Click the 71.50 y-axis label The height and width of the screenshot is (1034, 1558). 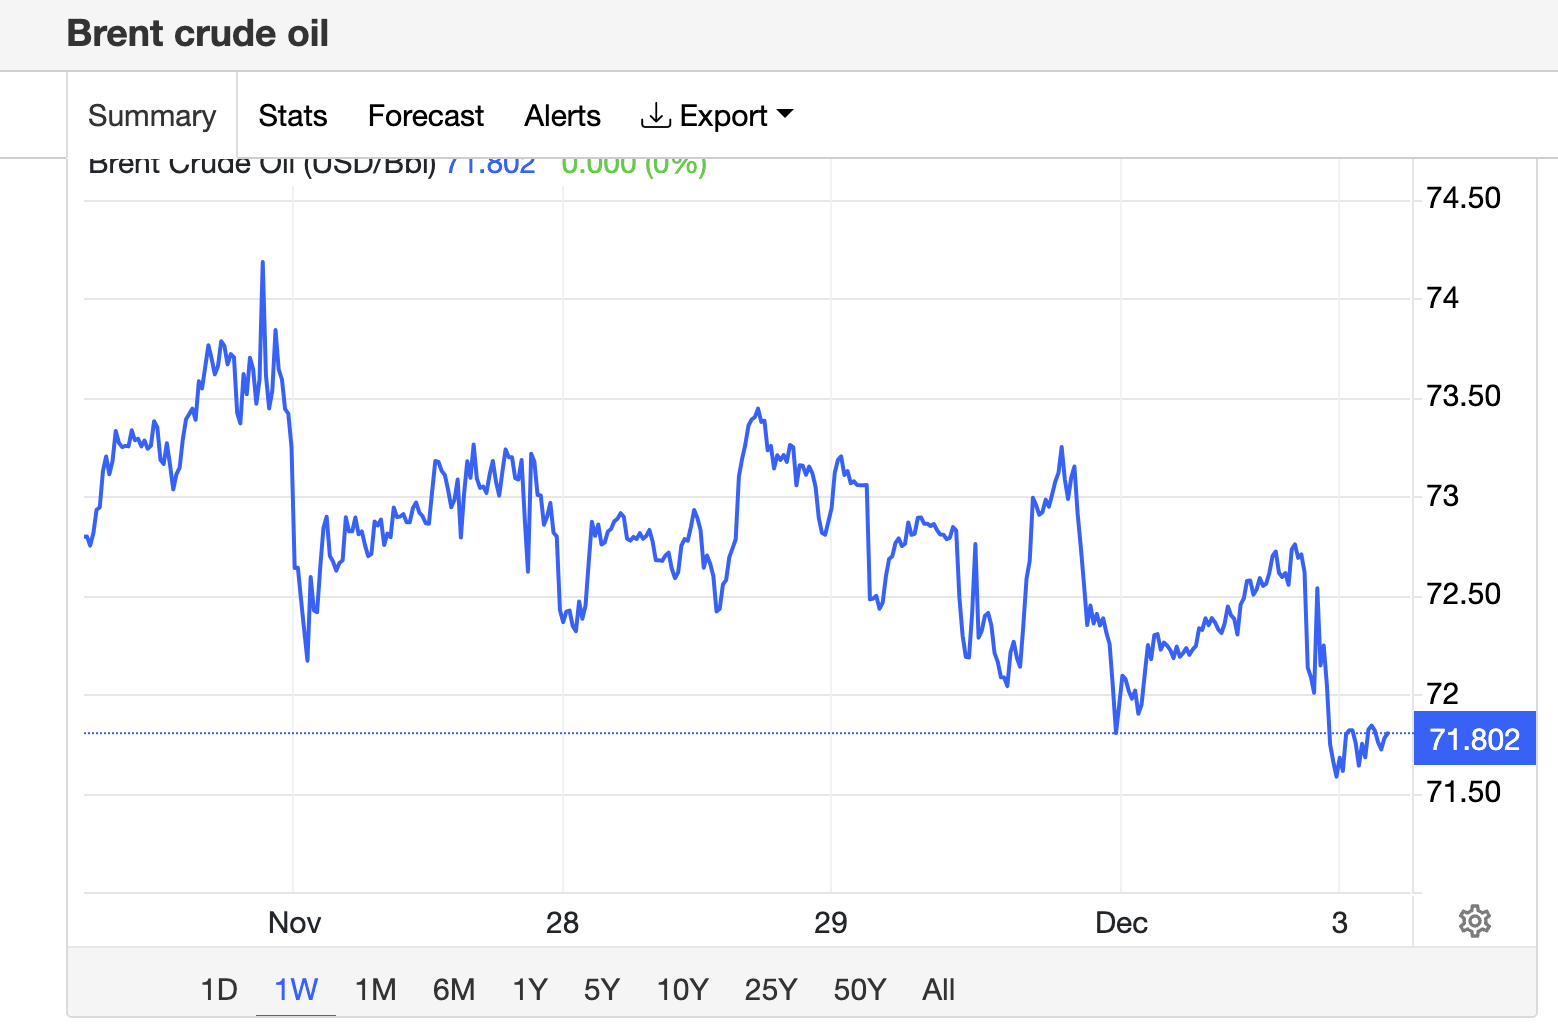pyautogui.click(x=1463, y=792)
